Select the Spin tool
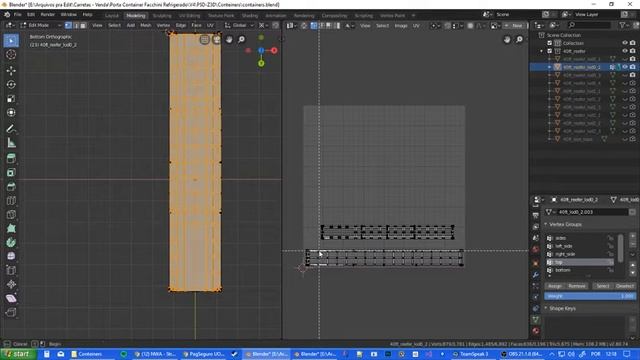Screen dimensions: 640x360 11,242
